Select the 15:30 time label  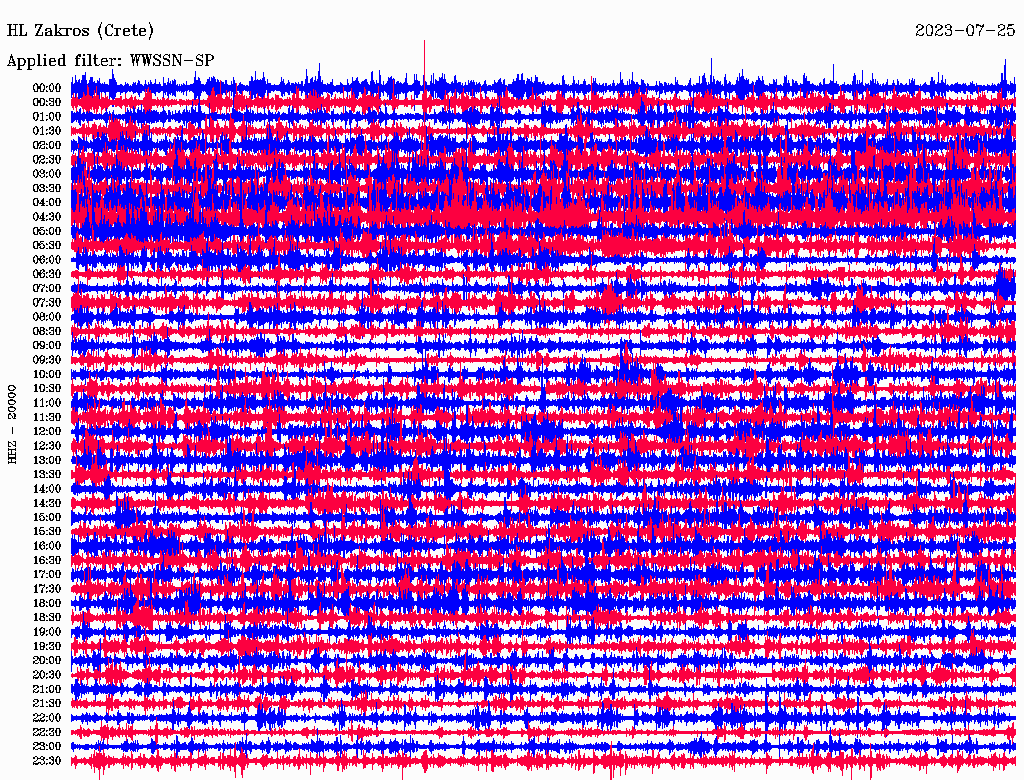click(47, 532)
